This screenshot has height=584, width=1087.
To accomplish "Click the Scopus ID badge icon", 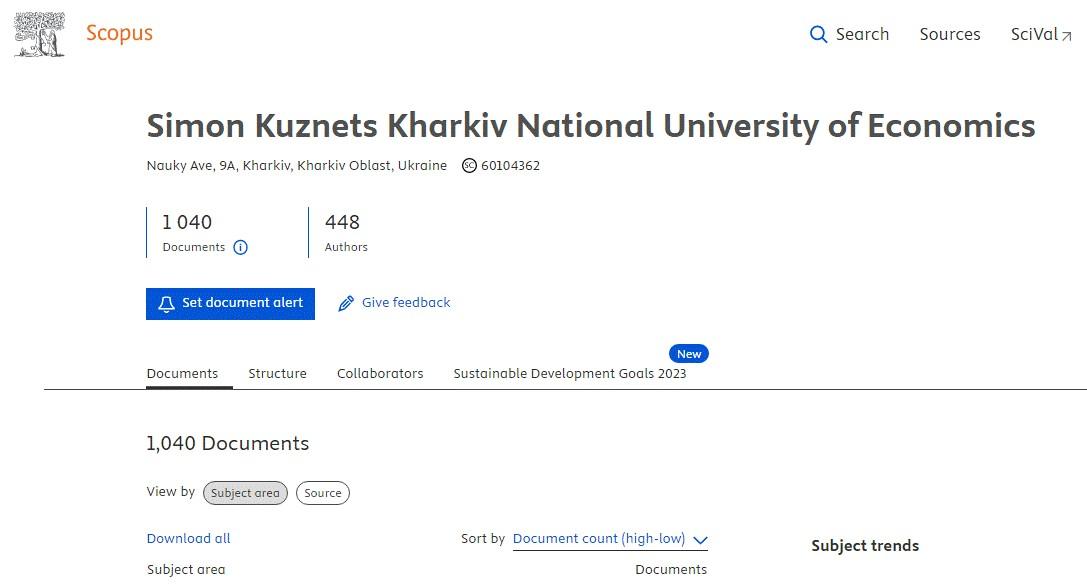I will click(469, 166).
